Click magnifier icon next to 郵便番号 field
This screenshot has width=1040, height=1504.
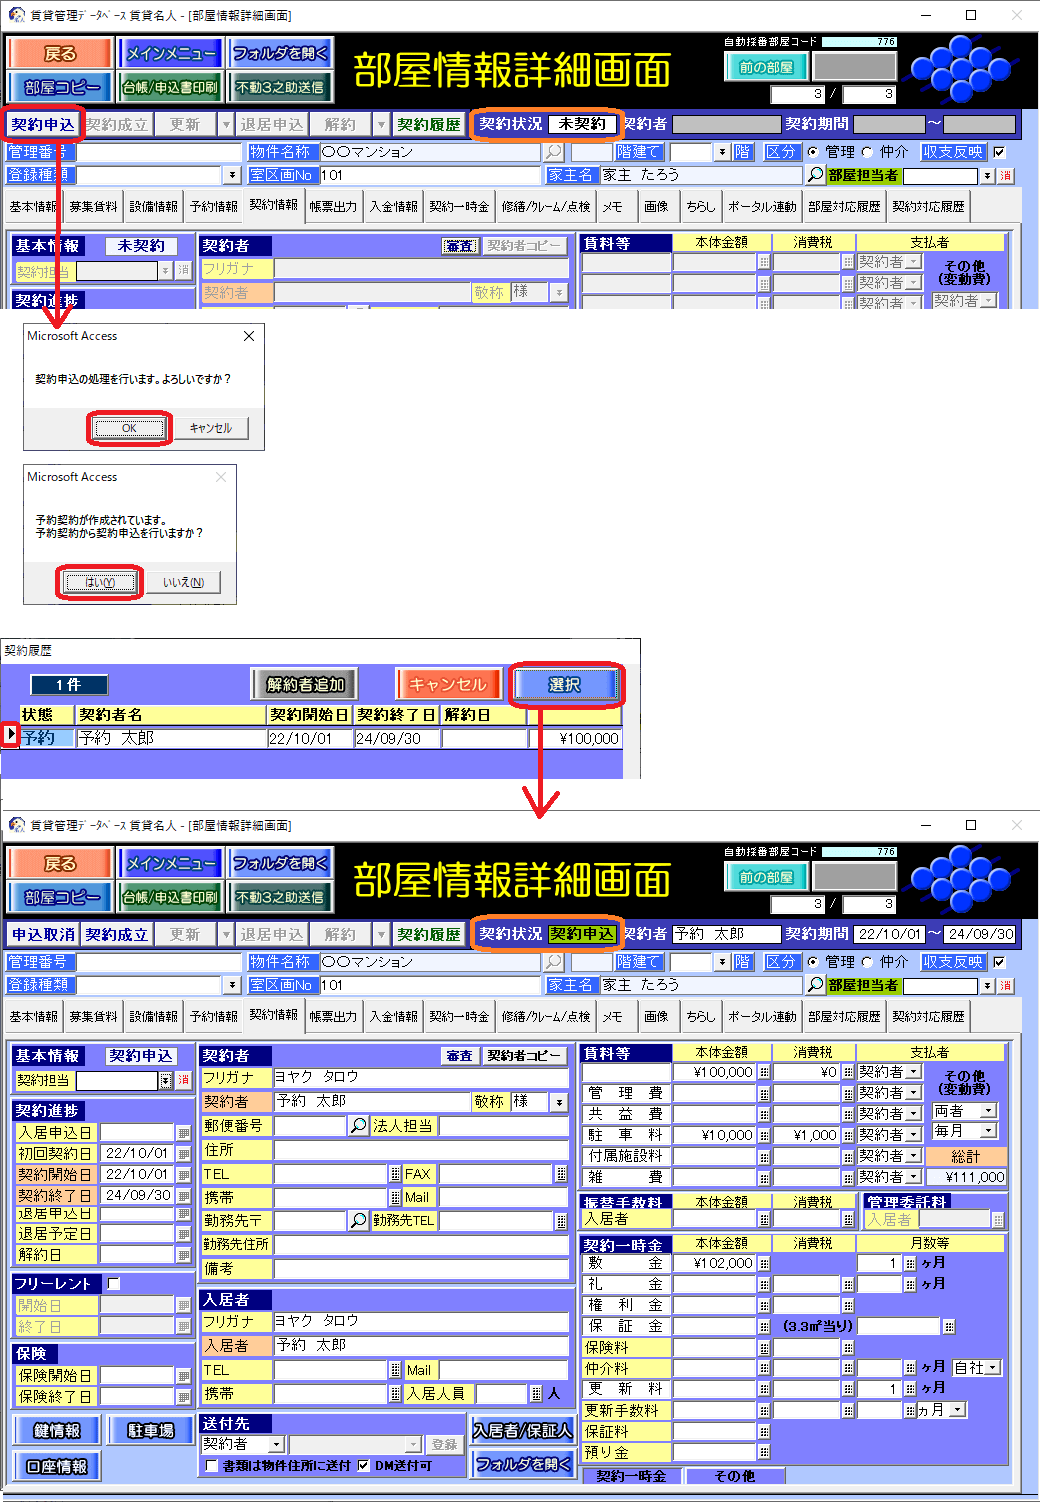(x=358, y=1126)
